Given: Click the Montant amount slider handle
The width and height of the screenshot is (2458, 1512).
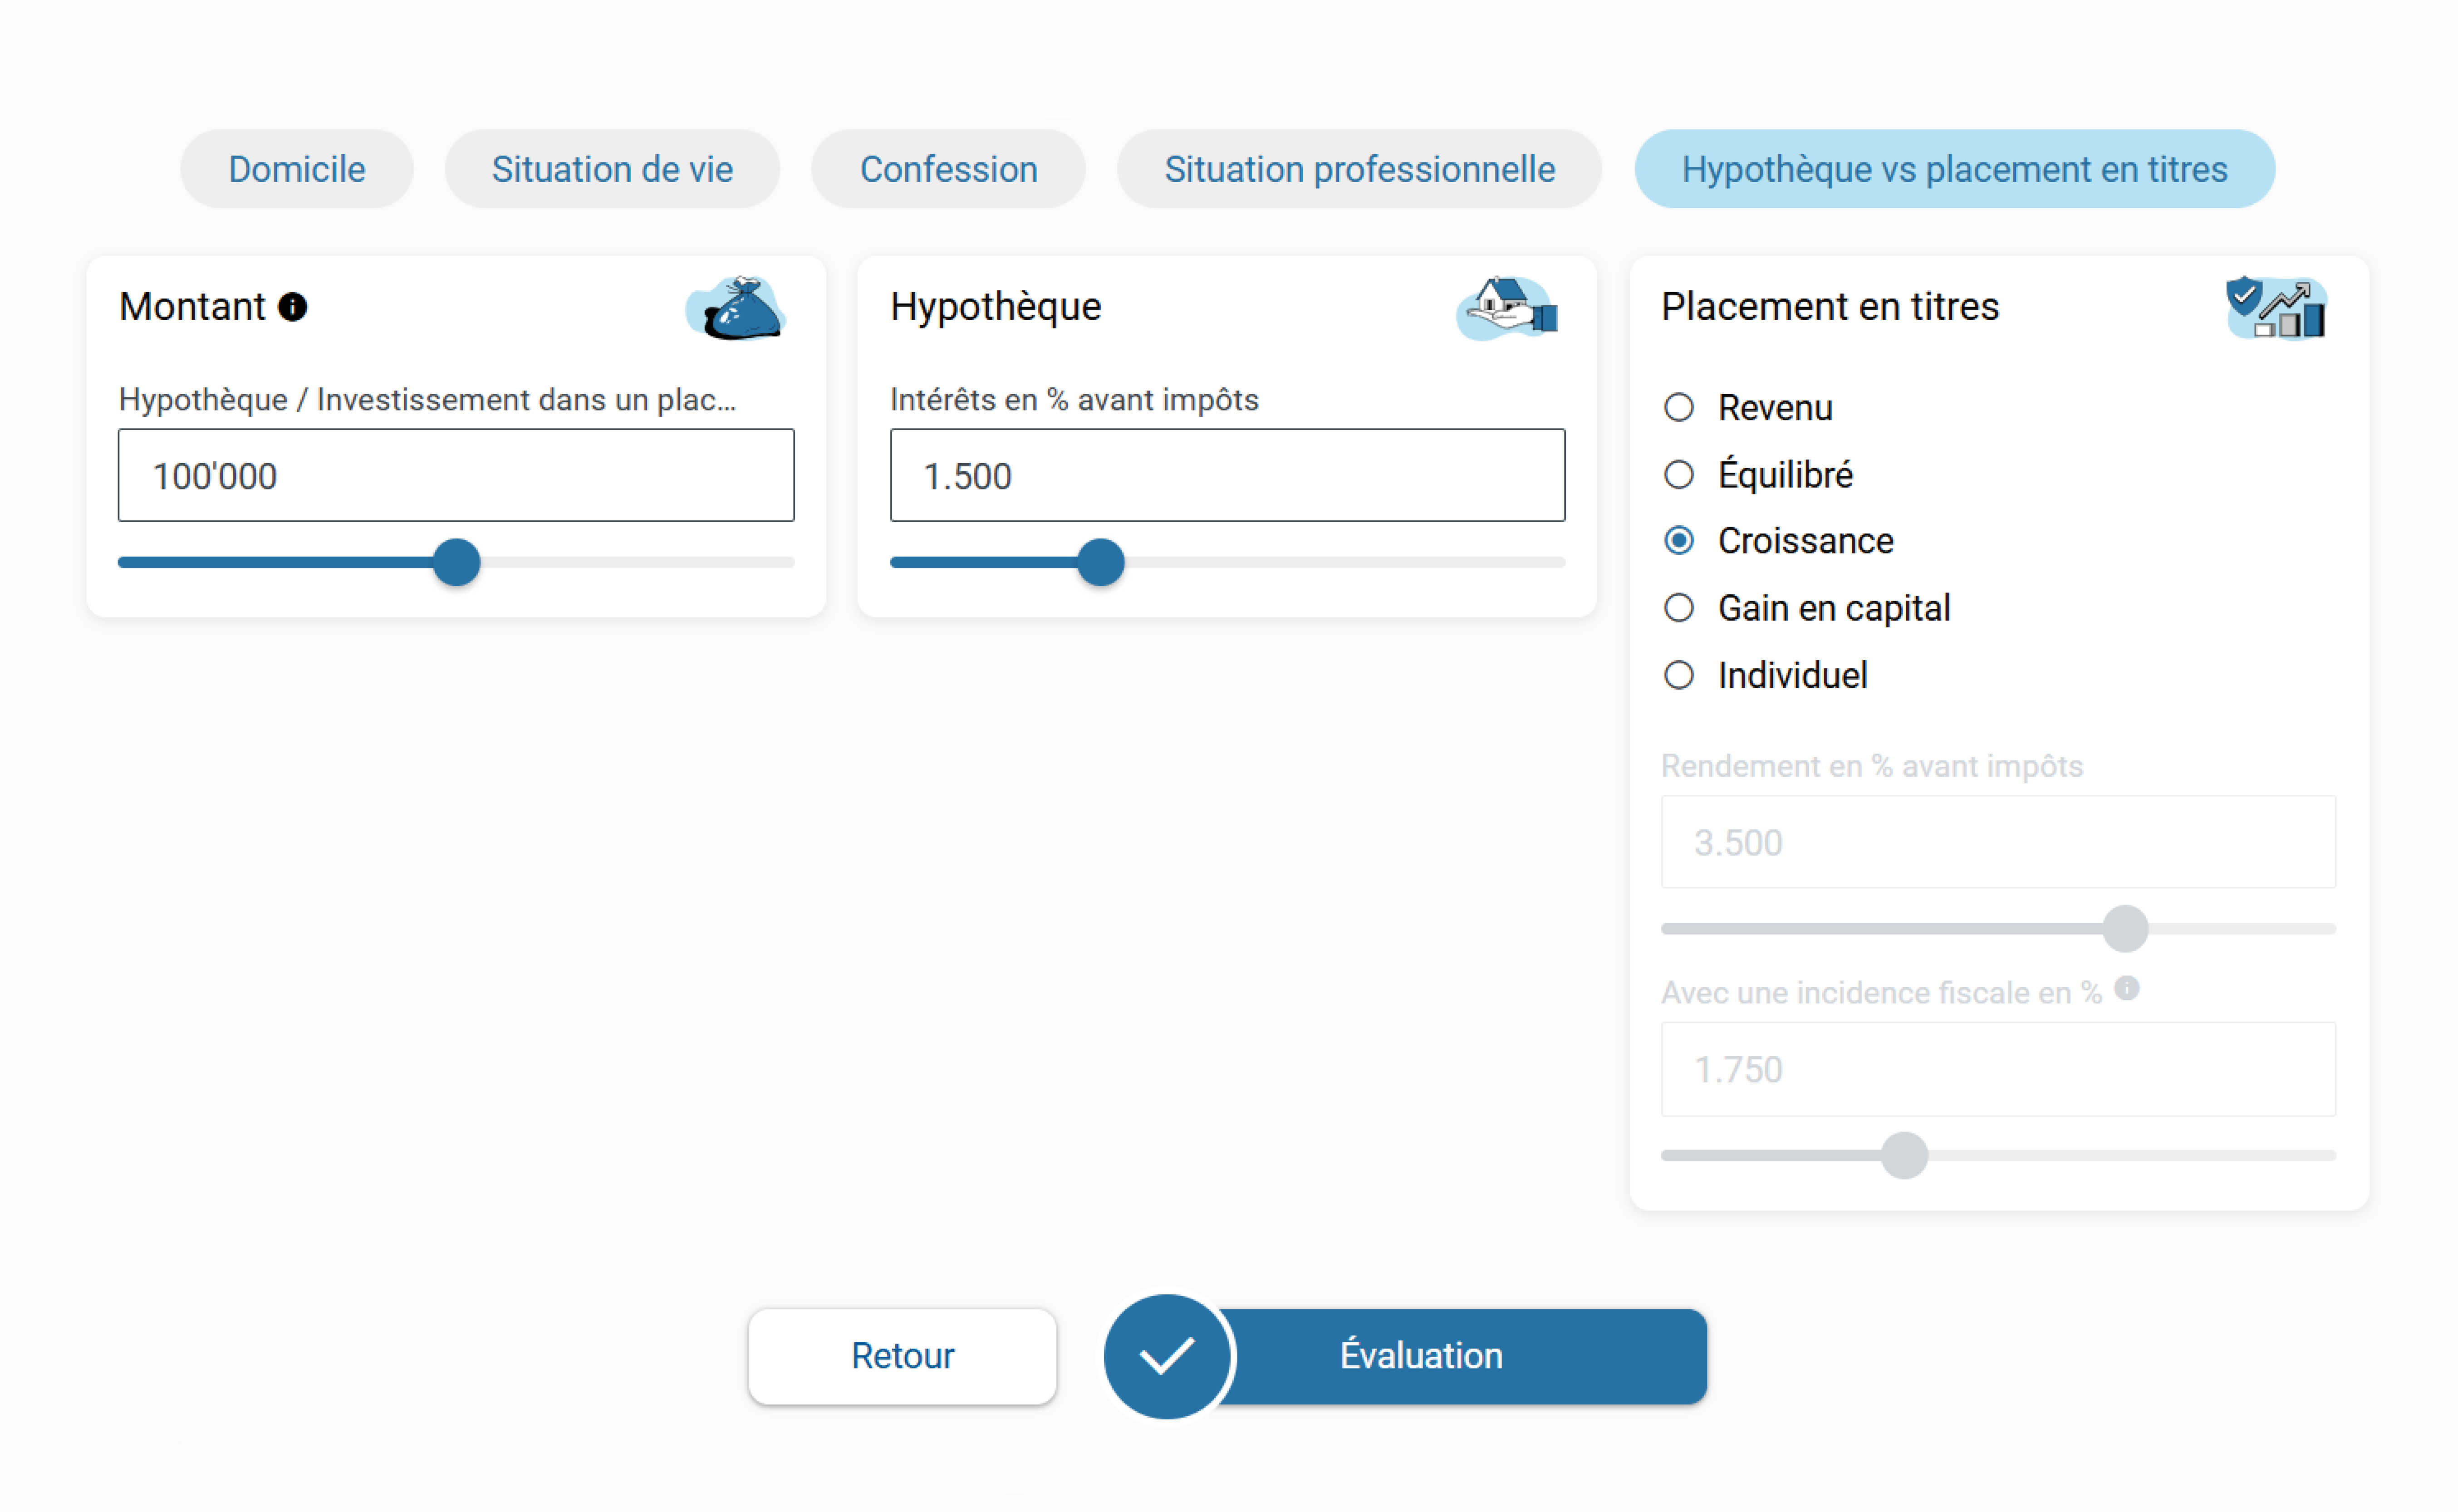Looking at the screenshot, I should pos(457,562).
